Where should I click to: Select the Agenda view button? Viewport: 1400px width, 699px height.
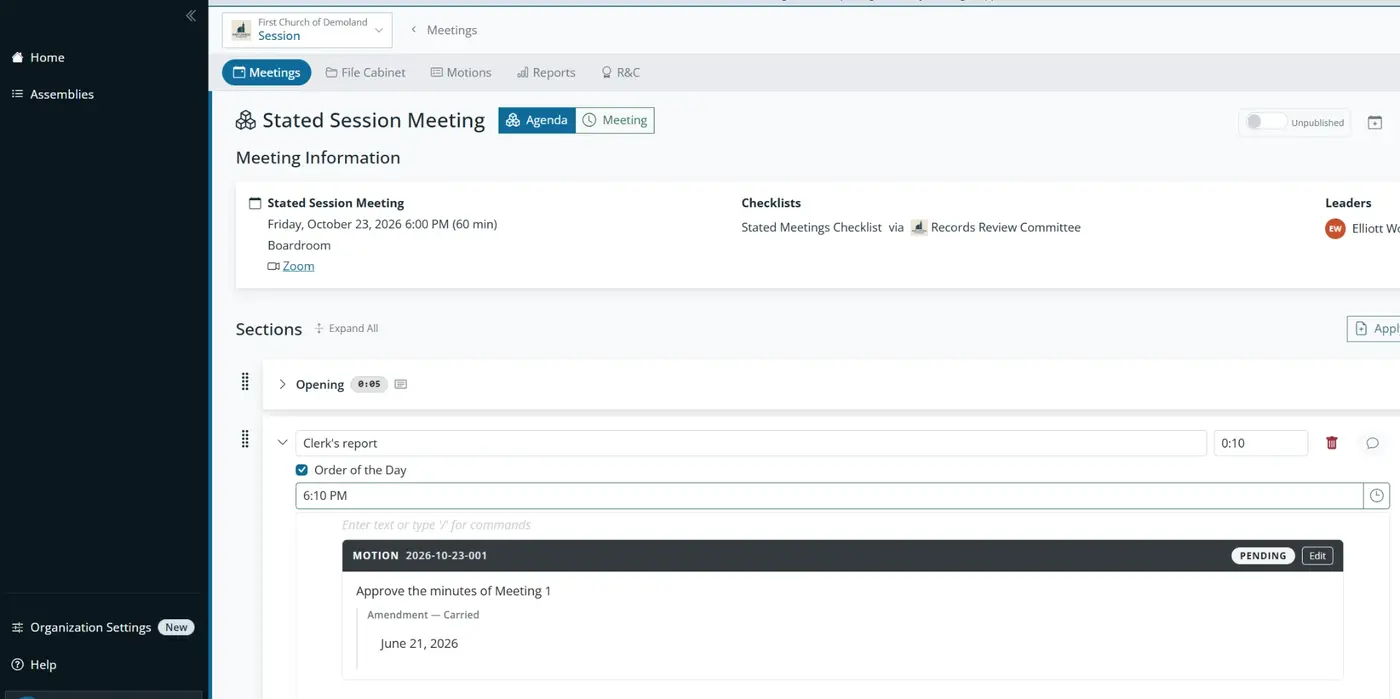tap(537, 120)
